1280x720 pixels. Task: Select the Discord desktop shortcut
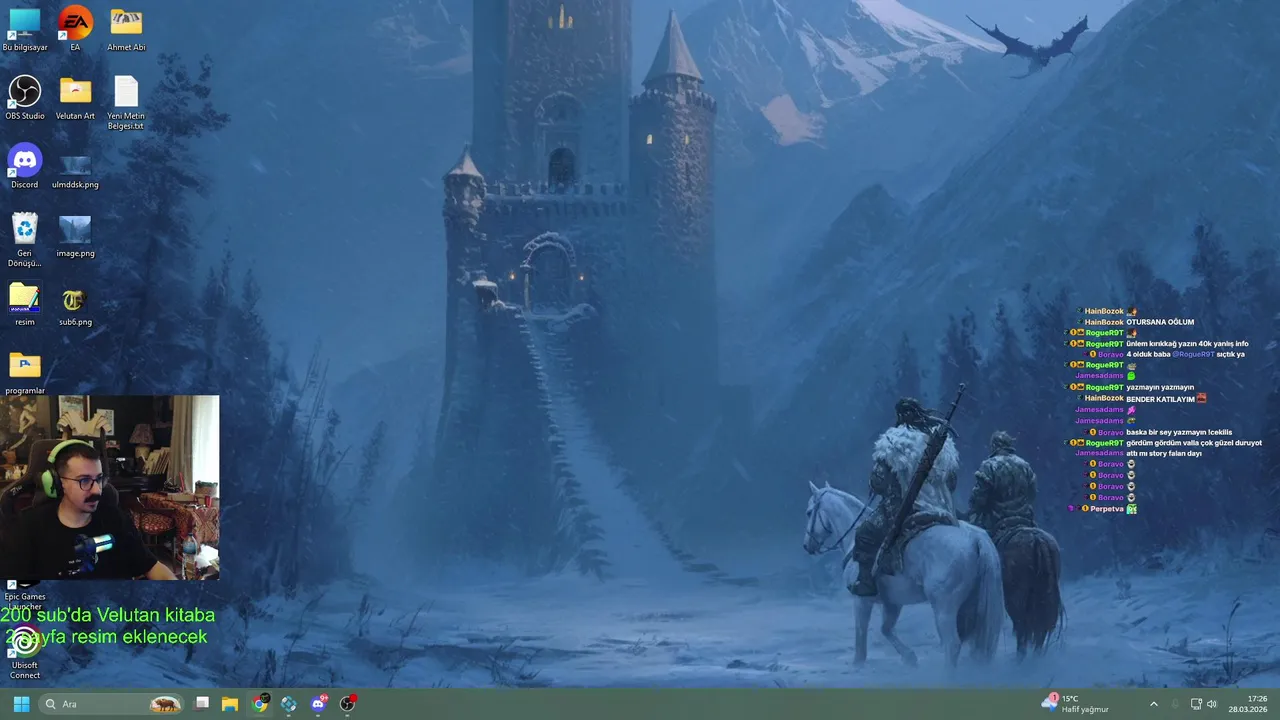pos(24,167)
